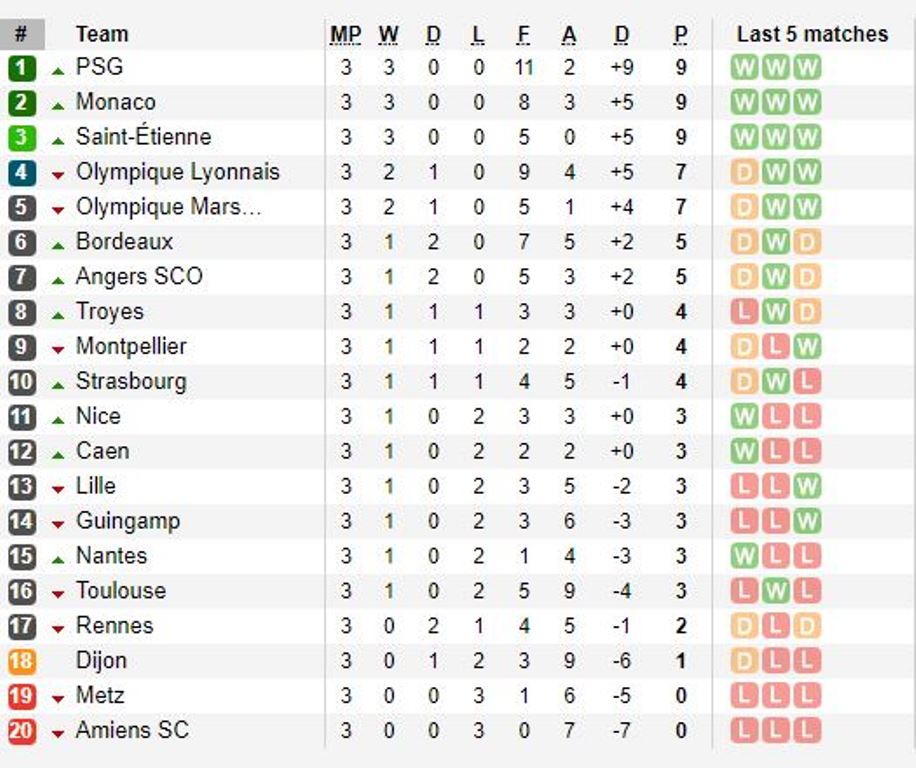Click the red down arrow beside Olympique Lyonnais
This screenshot has height=768, width=916.
coord(57,175)
